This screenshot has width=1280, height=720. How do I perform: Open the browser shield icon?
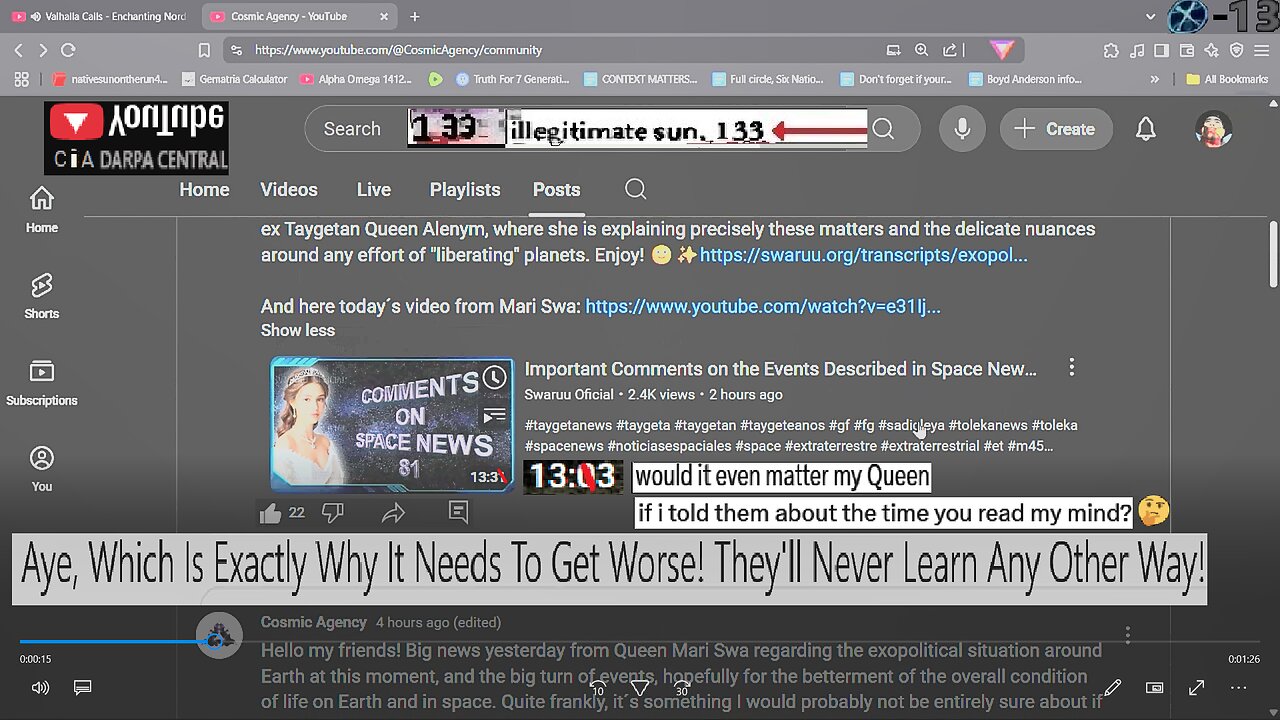[x=1237, y=50]
